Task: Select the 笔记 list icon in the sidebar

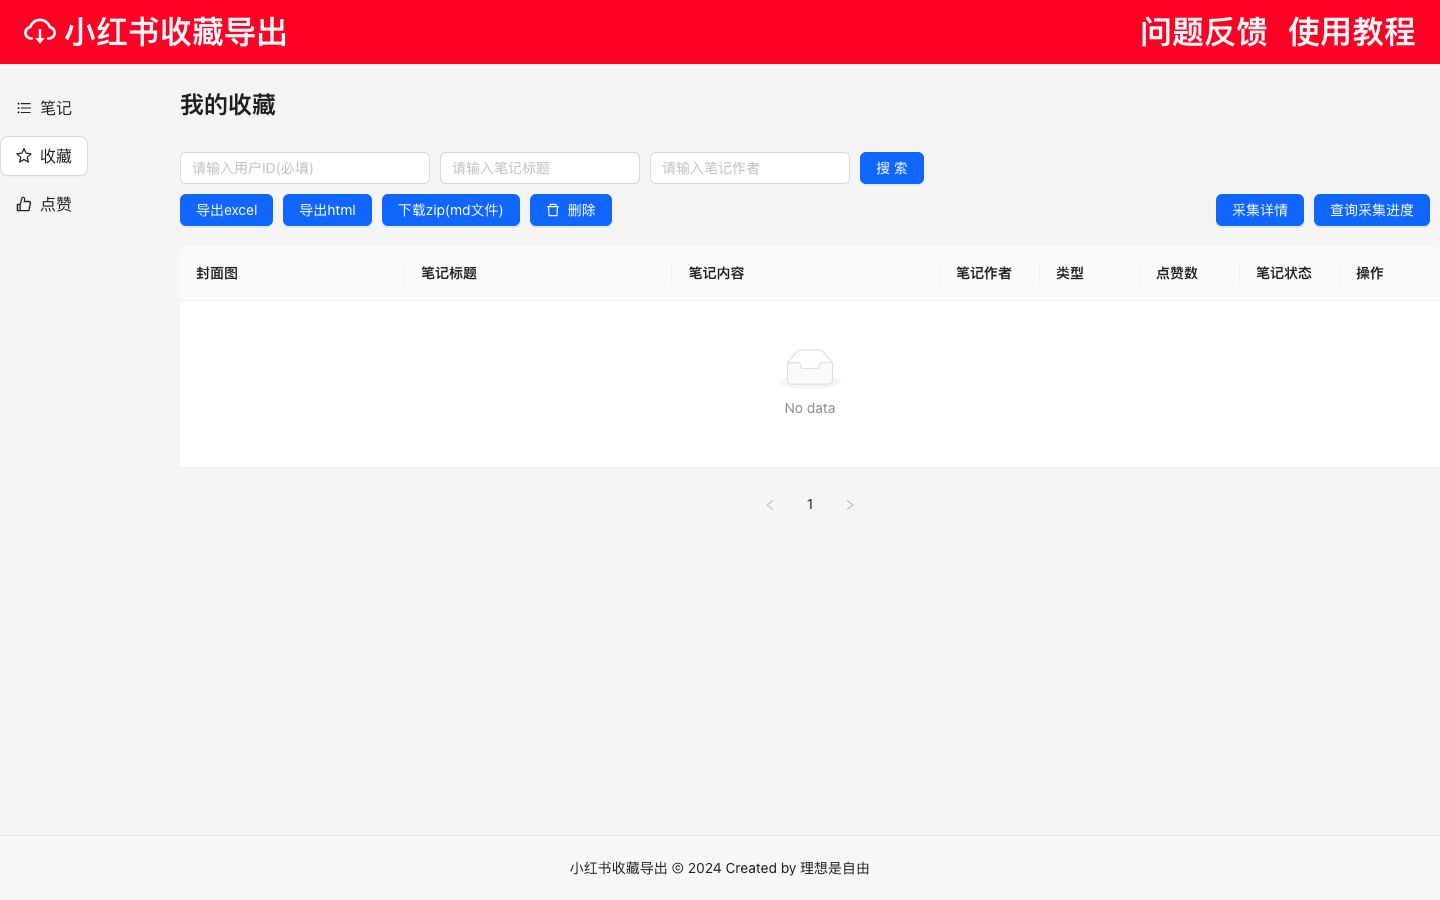Action: click(x=24, y=108)
